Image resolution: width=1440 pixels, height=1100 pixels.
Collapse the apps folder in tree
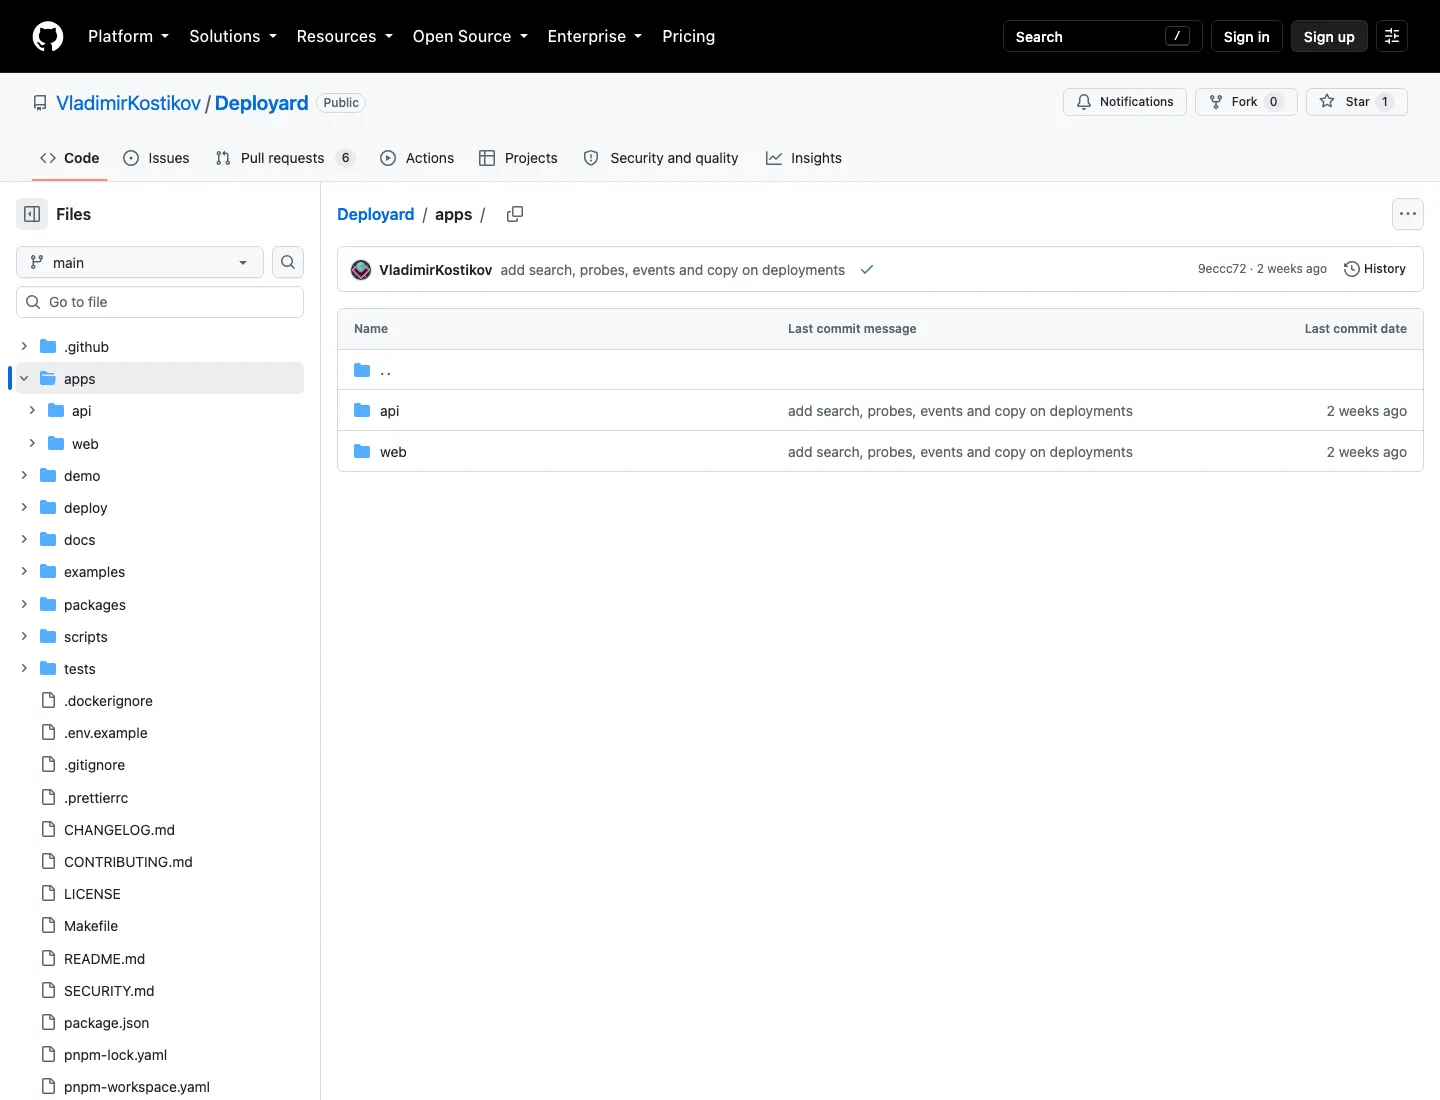coord(24,379)
